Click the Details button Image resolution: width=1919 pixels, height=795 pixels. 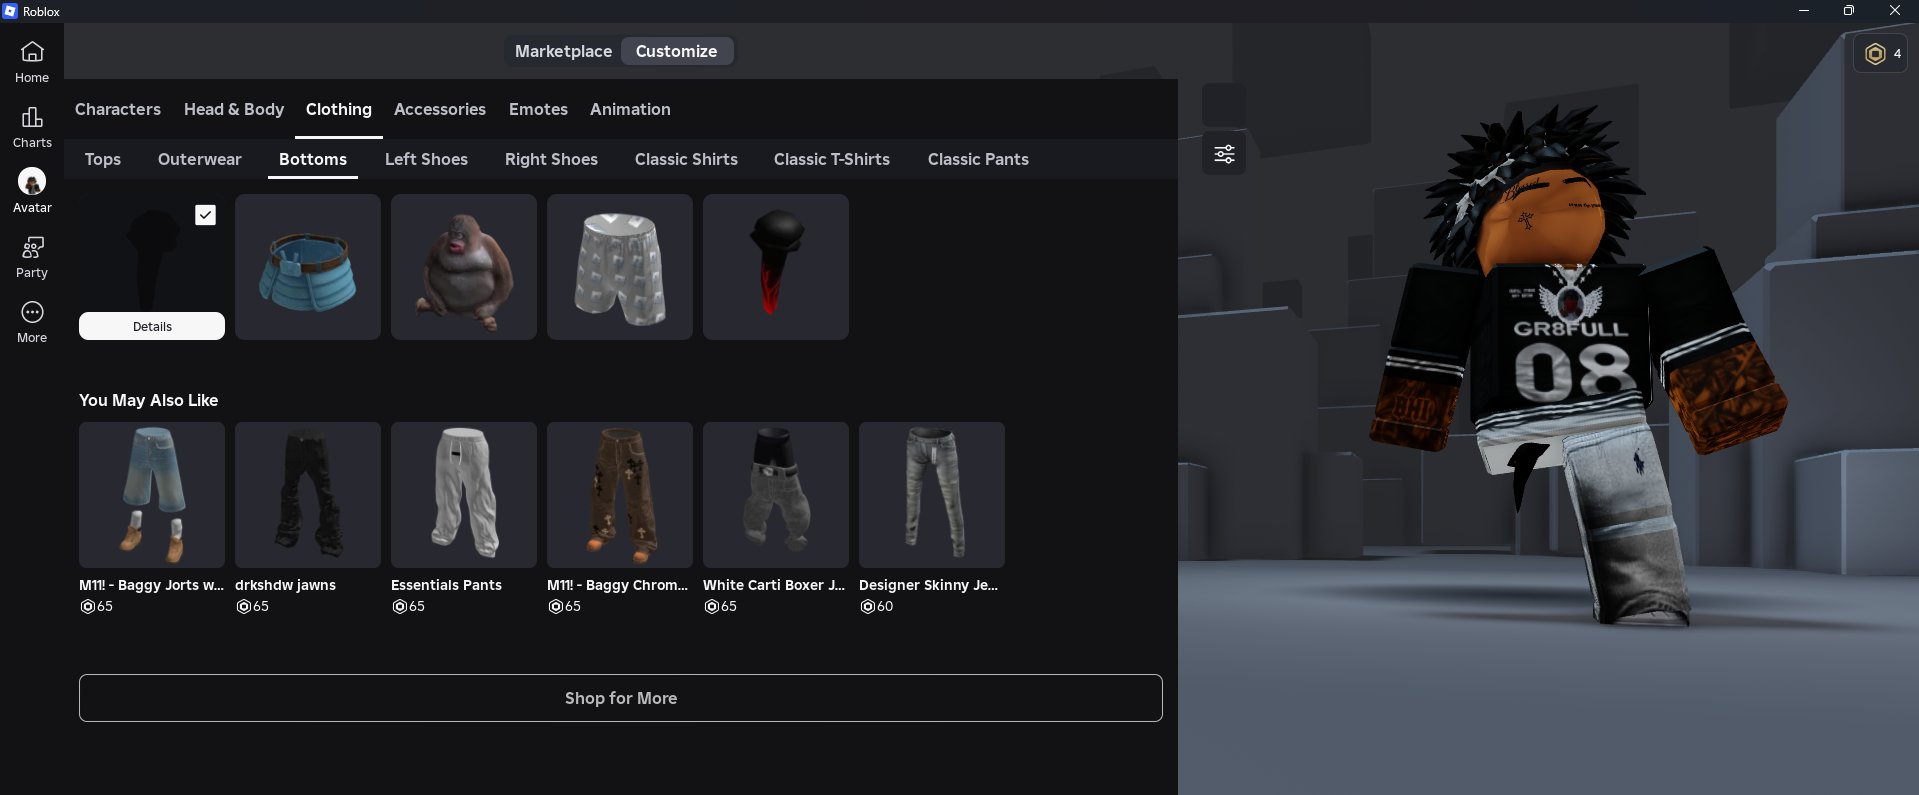pos(152,326)
